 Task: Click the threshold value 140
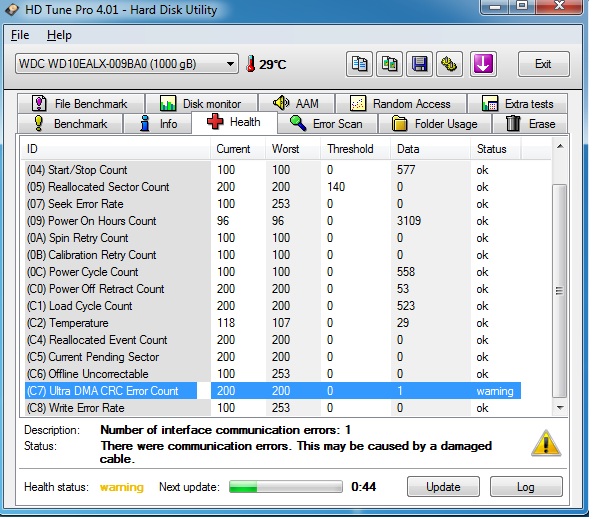point(336,187)
